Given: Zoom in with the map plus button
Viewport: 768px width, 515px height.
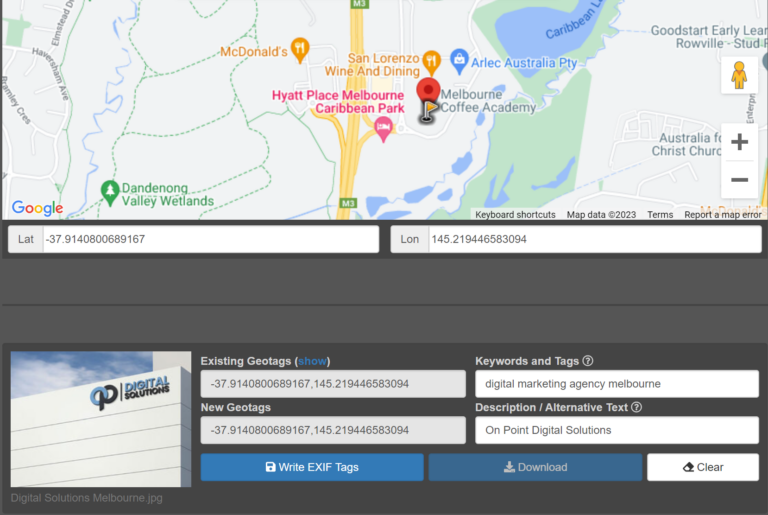Looking at the screenshot, I should click(x=739, y=142).
